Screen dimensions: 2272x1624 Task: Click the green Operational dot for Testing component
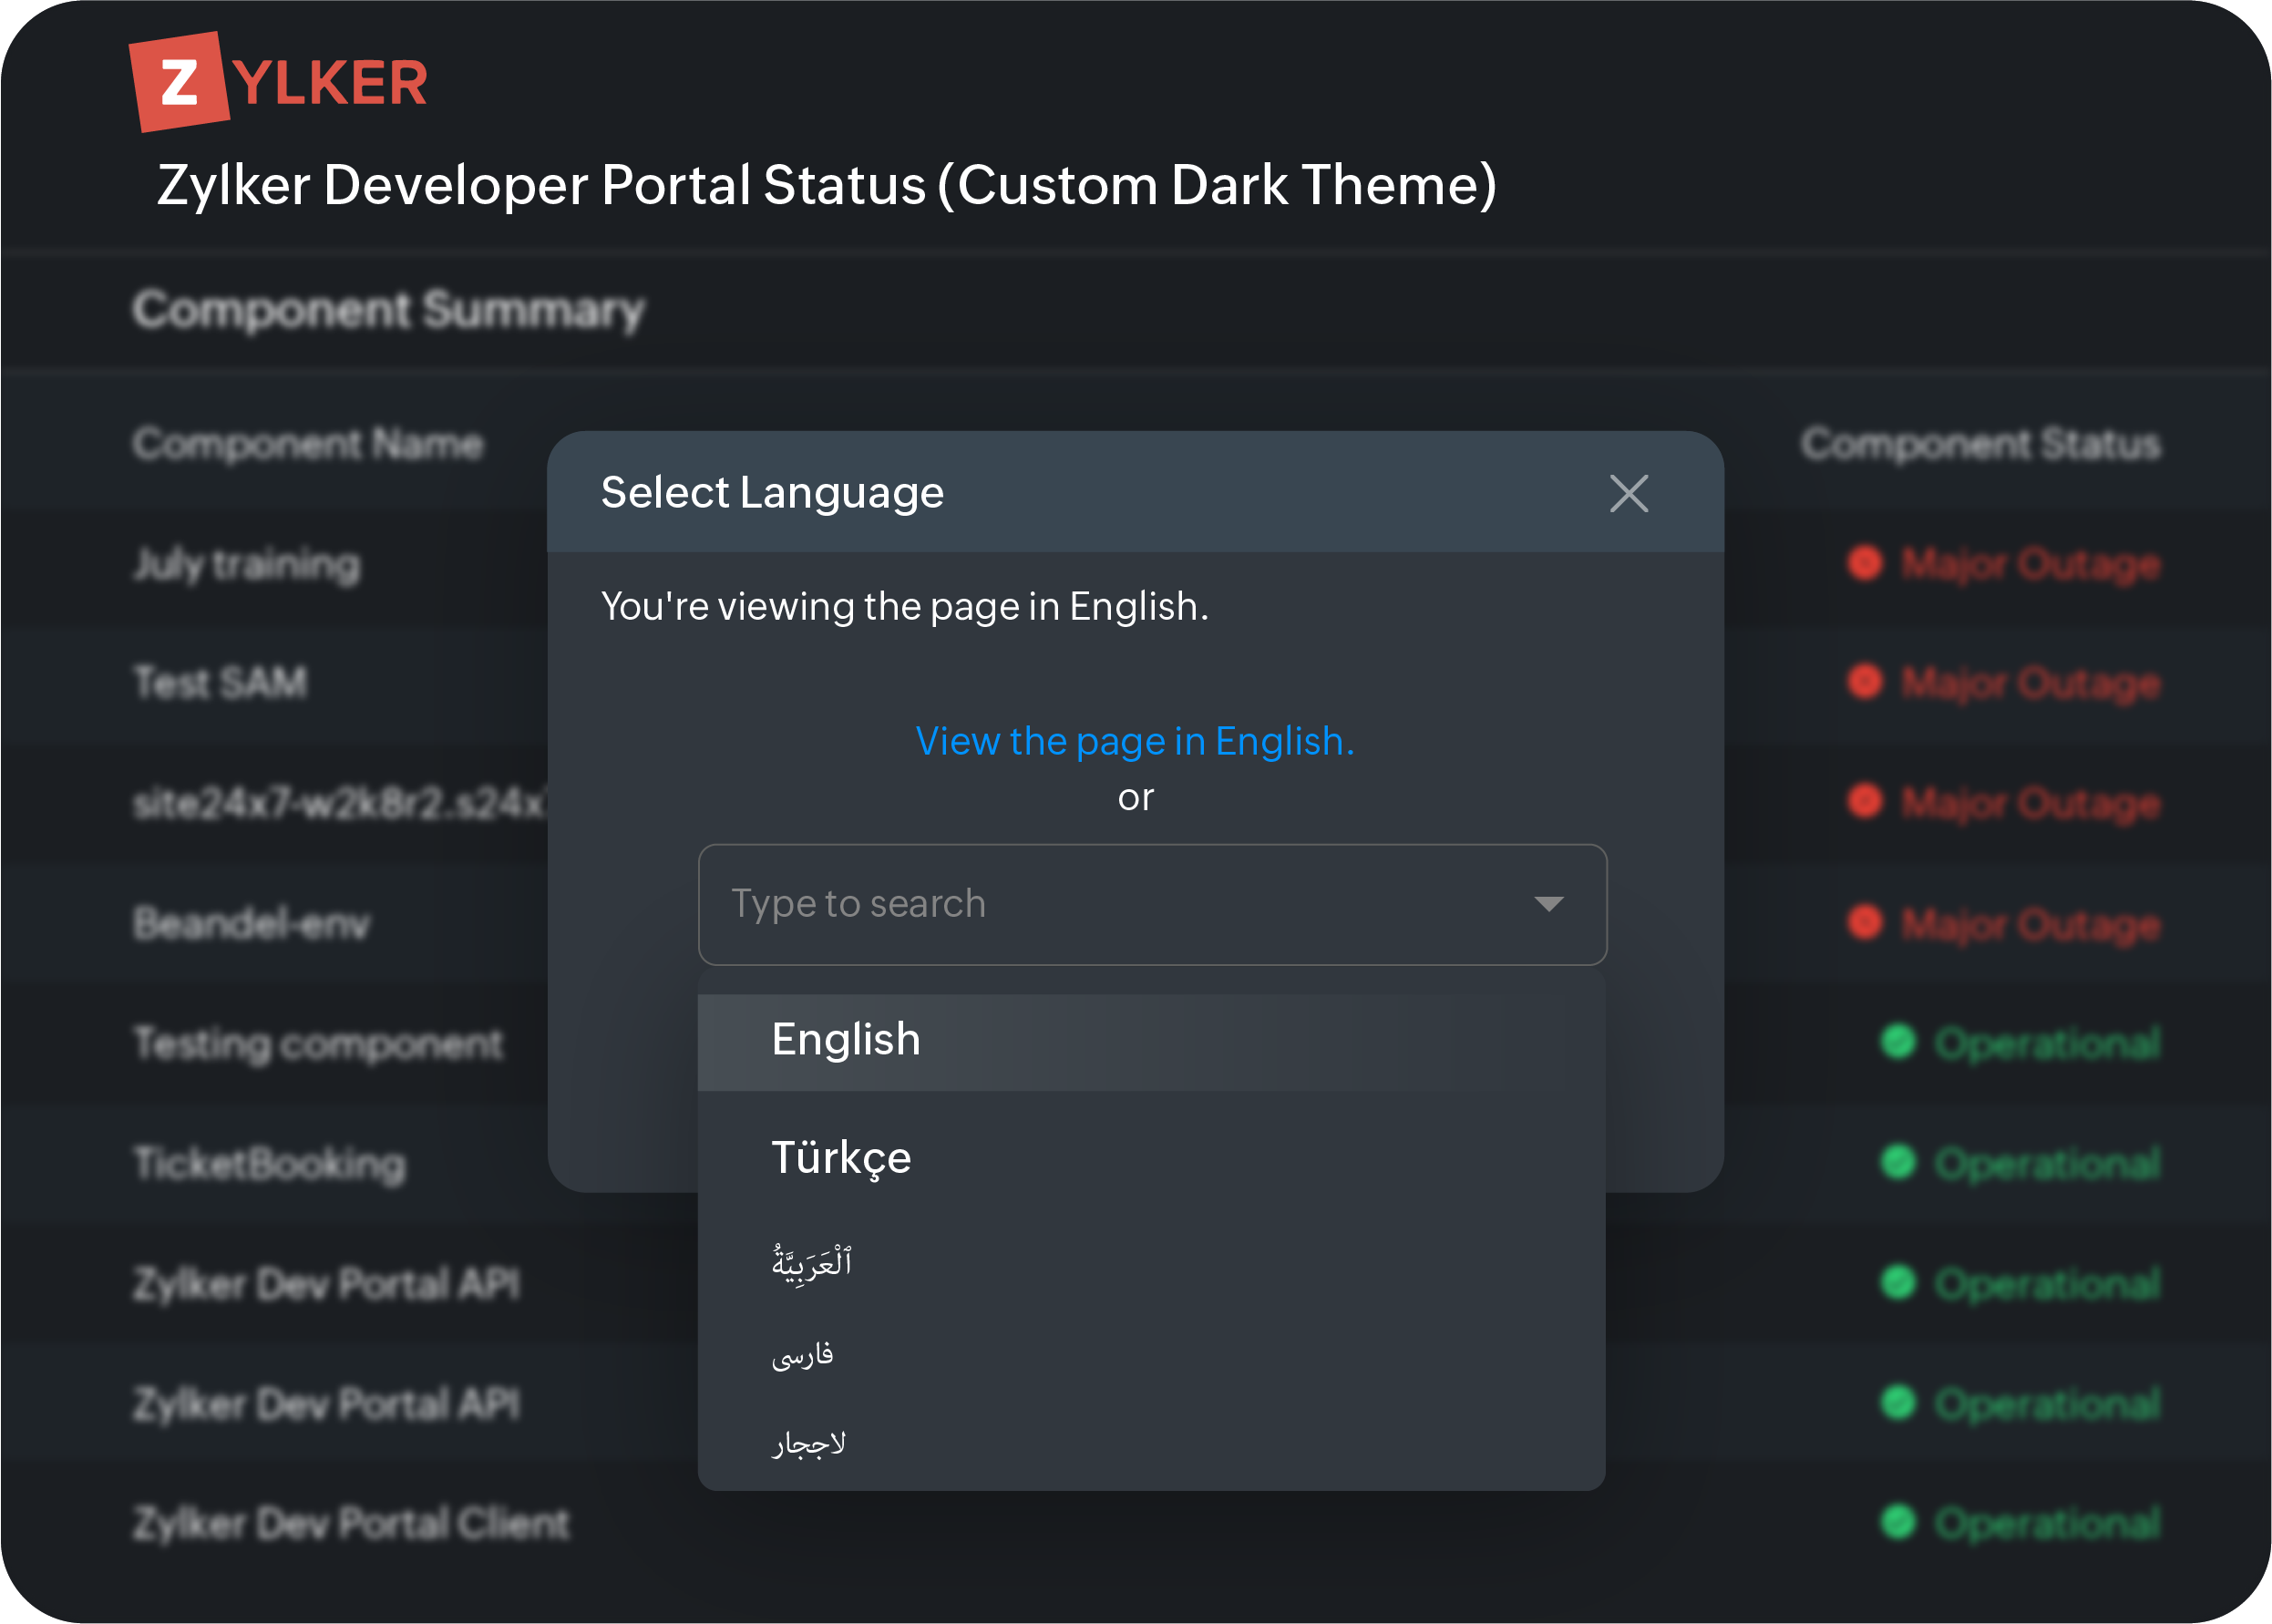click(x=1897, y=1043)
